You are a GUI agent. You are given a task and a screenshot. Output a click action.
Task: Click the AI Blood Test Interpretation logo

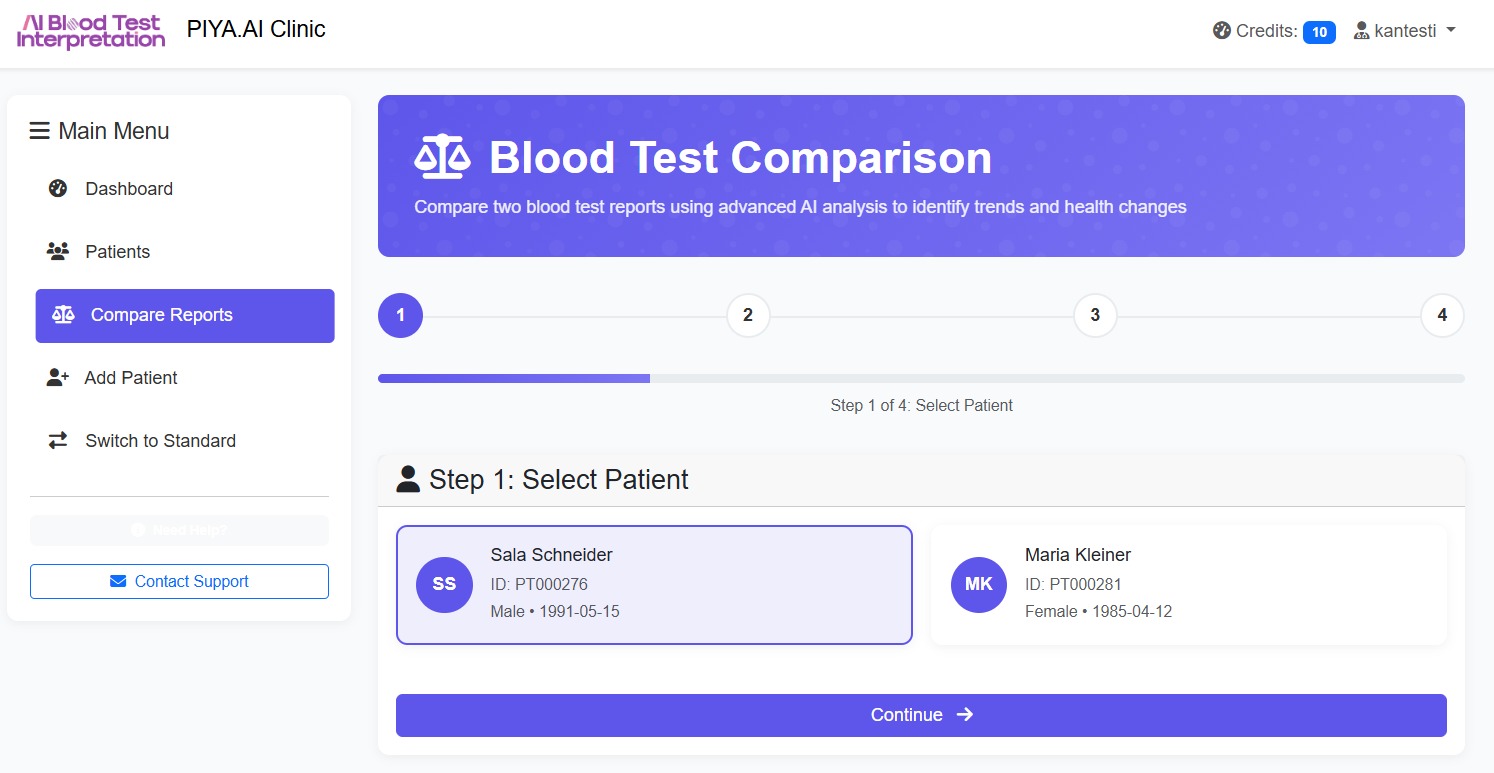tap(91, 31)
